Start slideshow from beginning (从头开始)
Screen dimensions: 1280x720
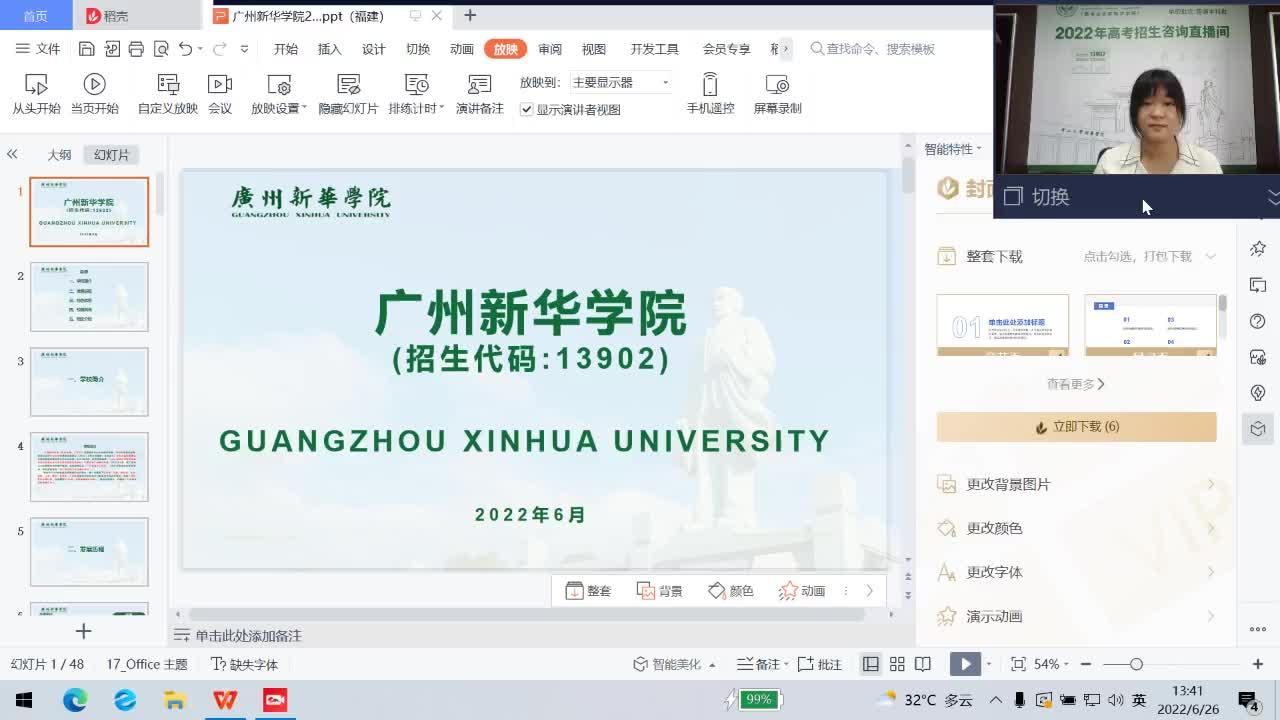[36, 94]
